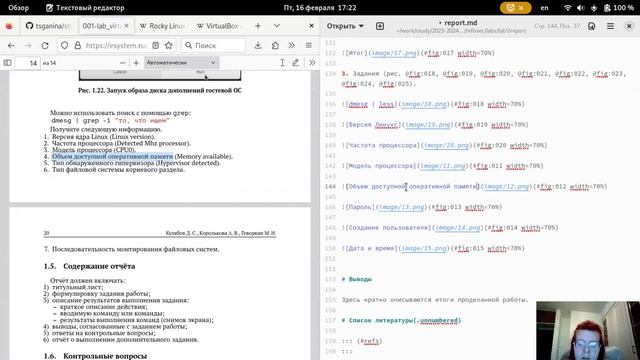
Task: Create a new document tab in Text Editor
Action: click(x=380, y=26)
